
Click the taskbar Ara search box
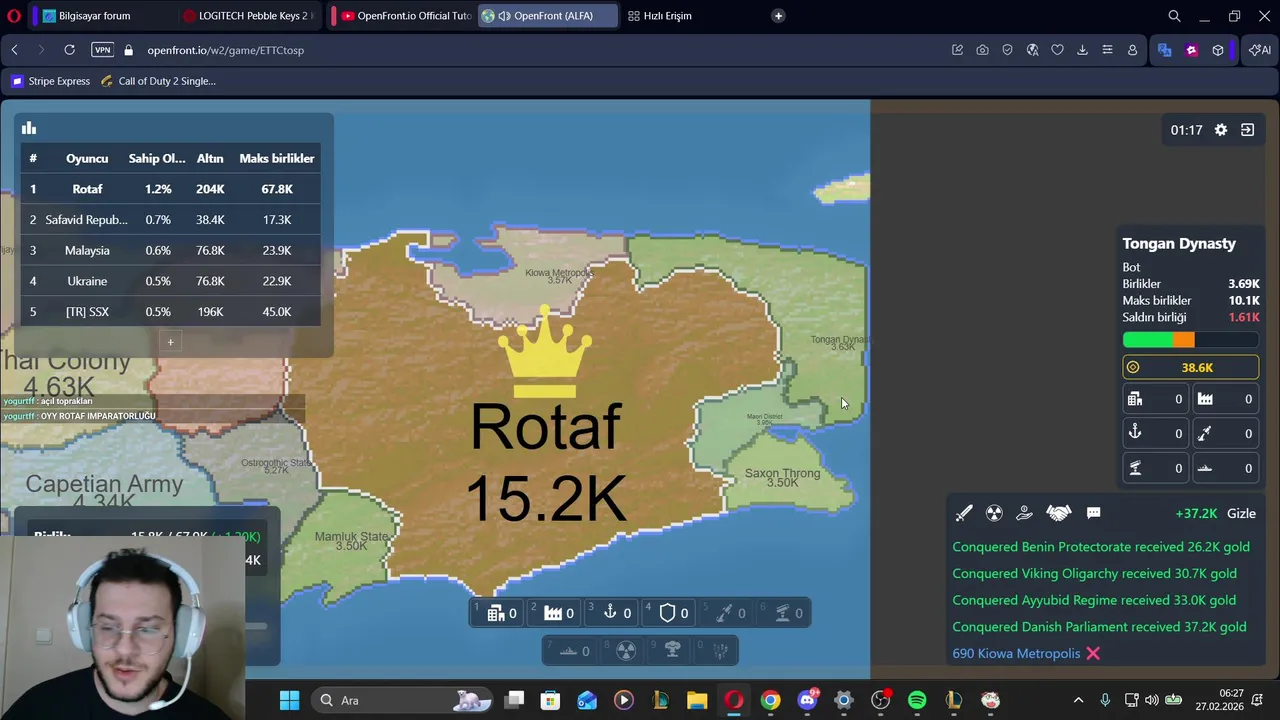point(400,700)
